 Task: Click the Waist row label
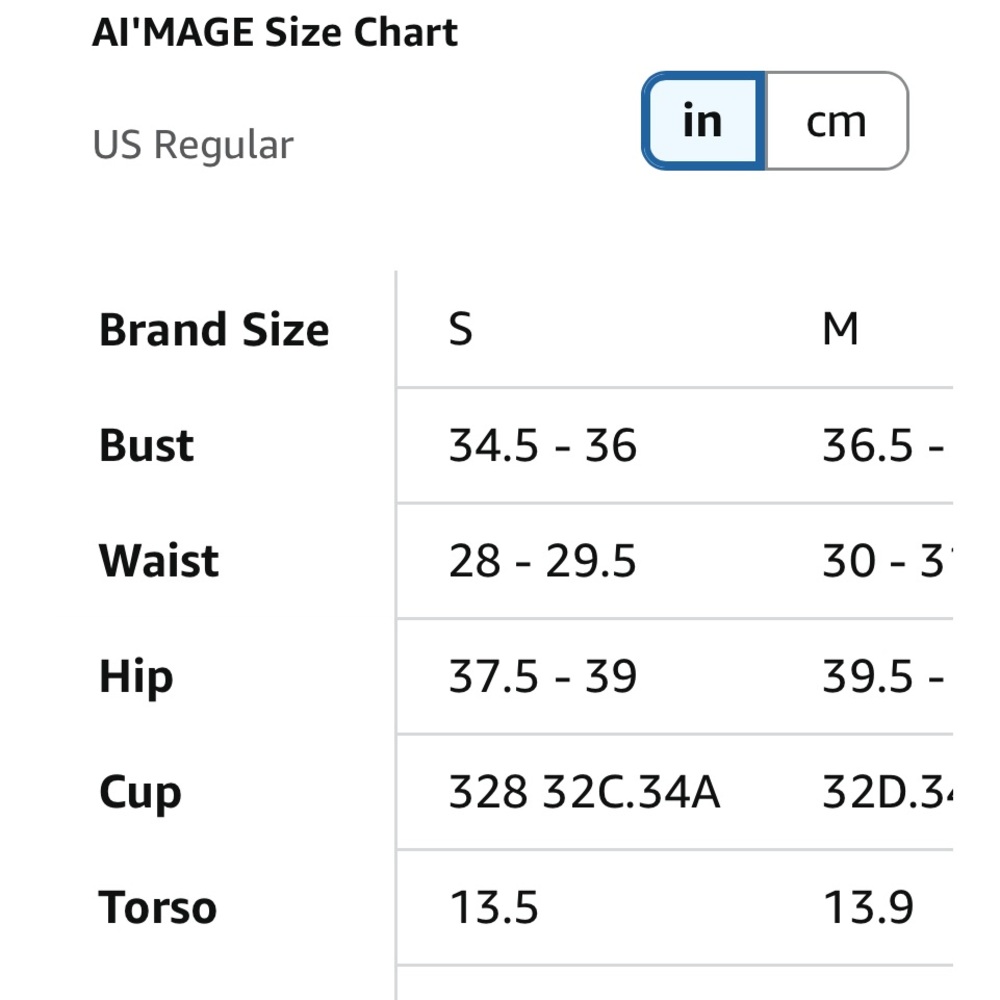pos(159,561)
